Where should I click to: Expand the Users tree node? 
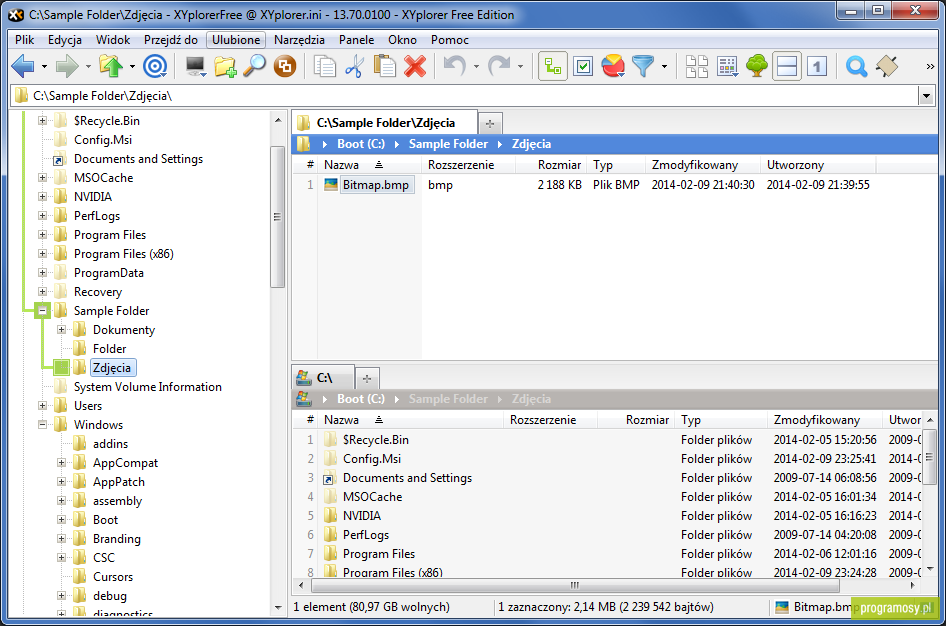[42, 406]
